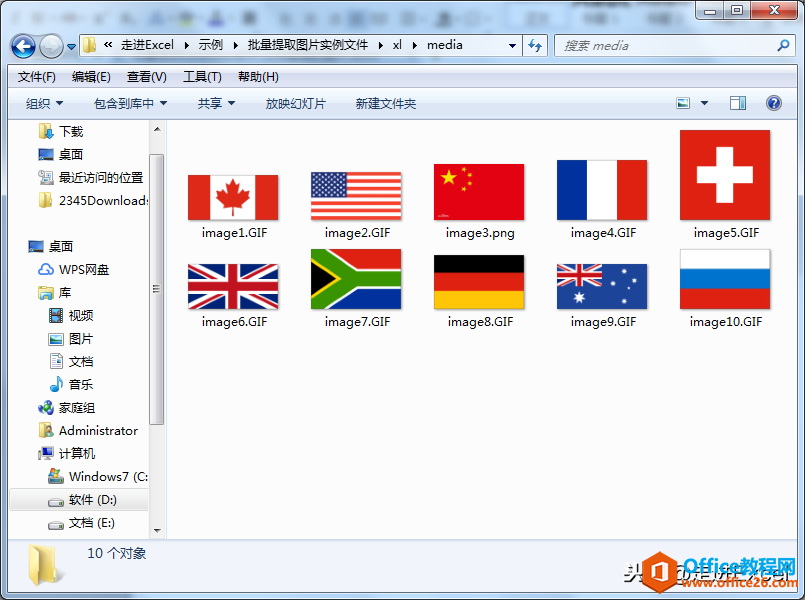The width and height of the screenshot is (805, 600).
Task: Click the 新建文件夹 button
Action: coord(386,104)
